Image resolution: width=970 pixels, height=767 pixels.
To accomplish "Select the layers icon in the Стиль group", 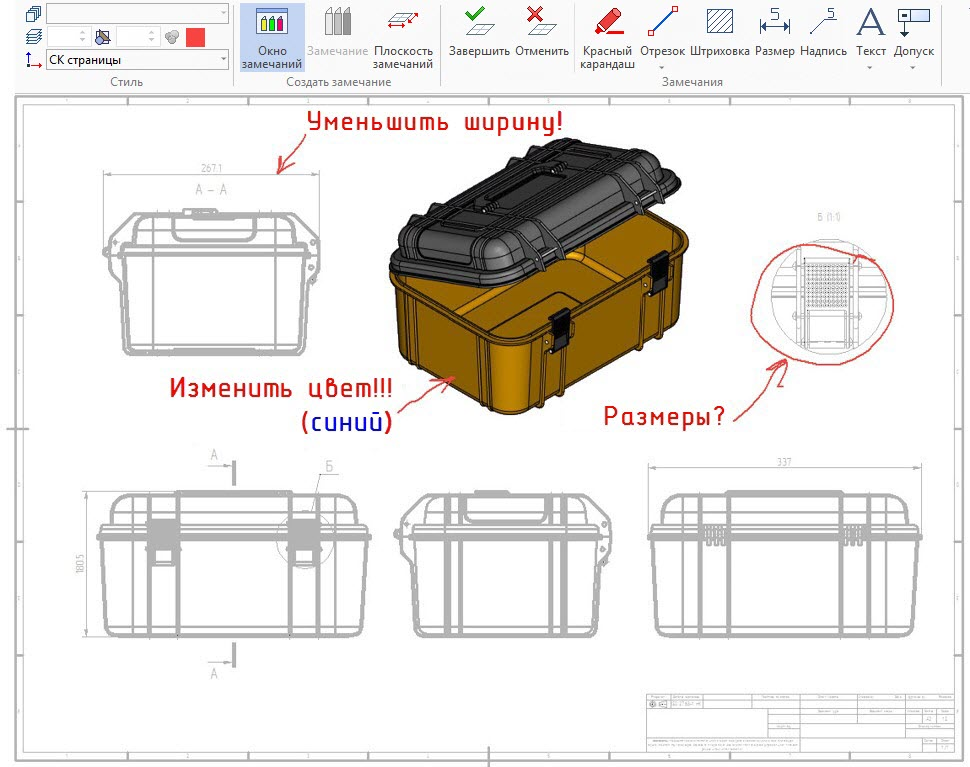I will 33,36.
